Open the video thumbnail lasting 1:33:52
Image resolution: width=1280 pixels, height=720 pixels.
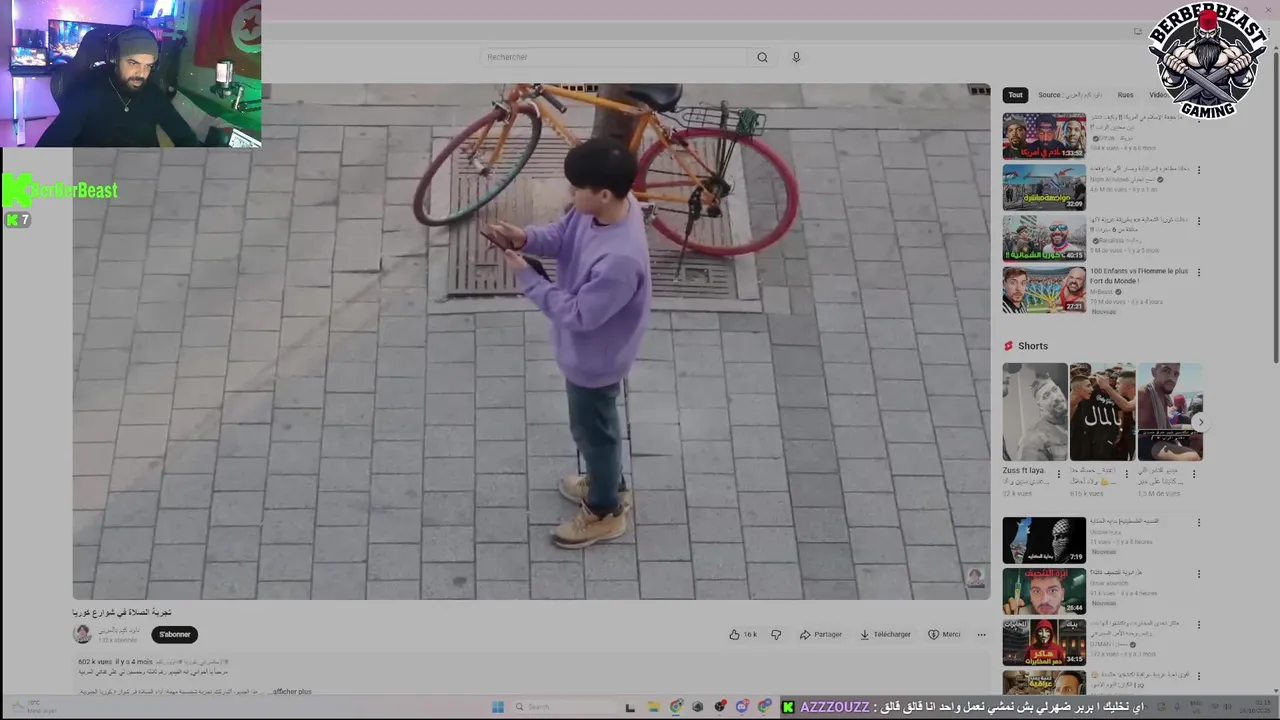[x=1044, y=135]
